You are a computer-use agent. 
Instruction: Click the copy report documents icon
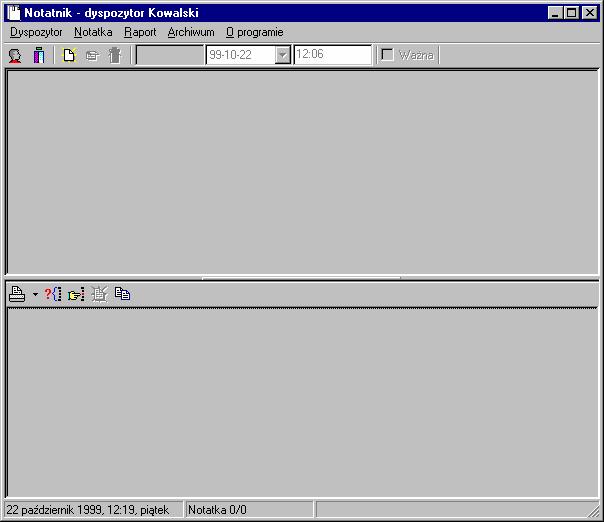(x=122, y=294)
